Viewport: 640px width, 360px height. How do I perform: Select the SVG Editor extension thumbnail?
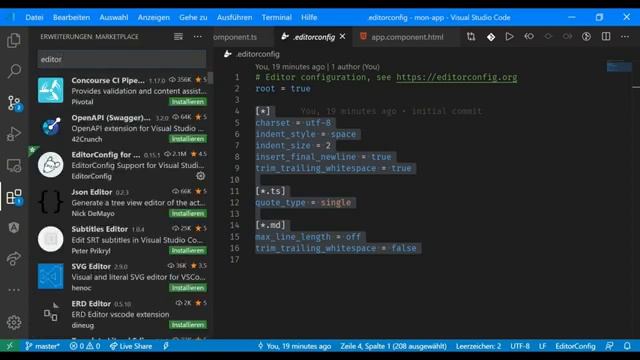click(51, 276)
